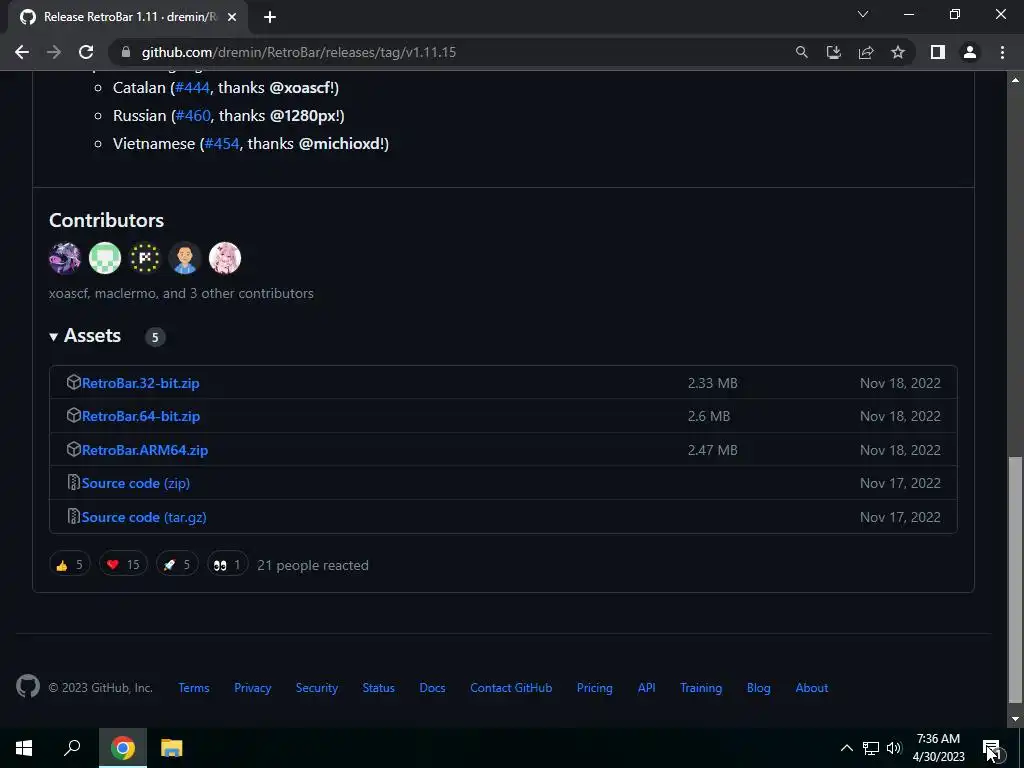Open pull request #460 link
The width and height of the screenshot is (1024, 768).
(x=193, y=116)
